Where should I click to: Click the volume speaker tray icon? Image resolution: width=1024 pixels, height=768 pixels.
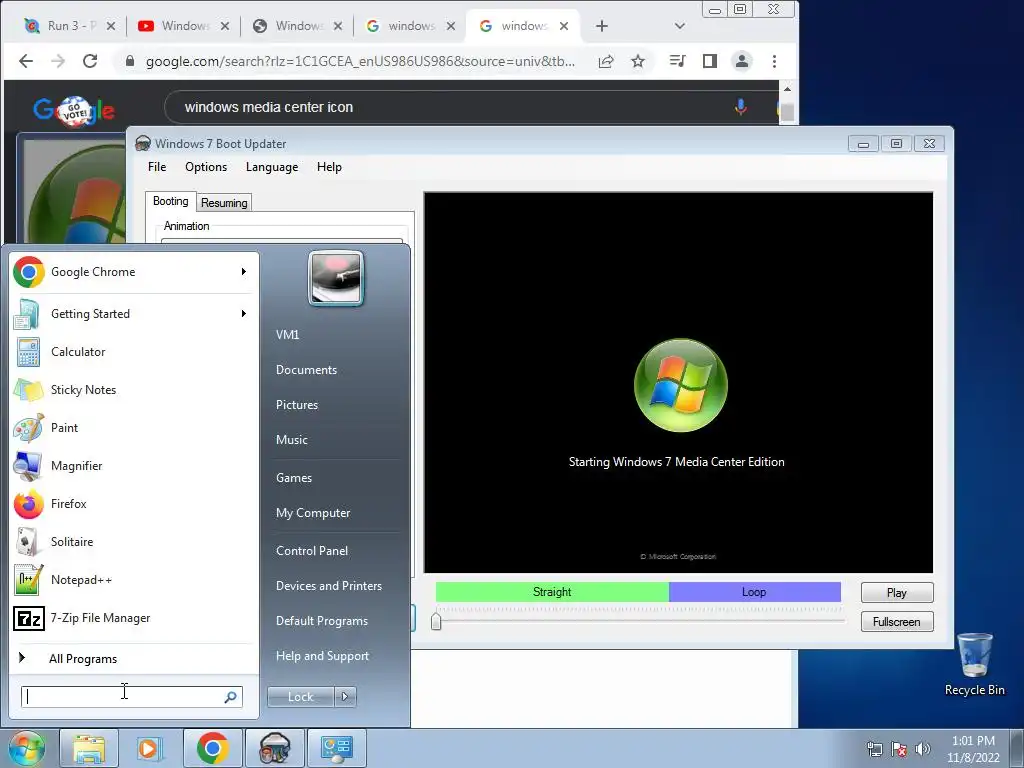[x=923, y=749]
